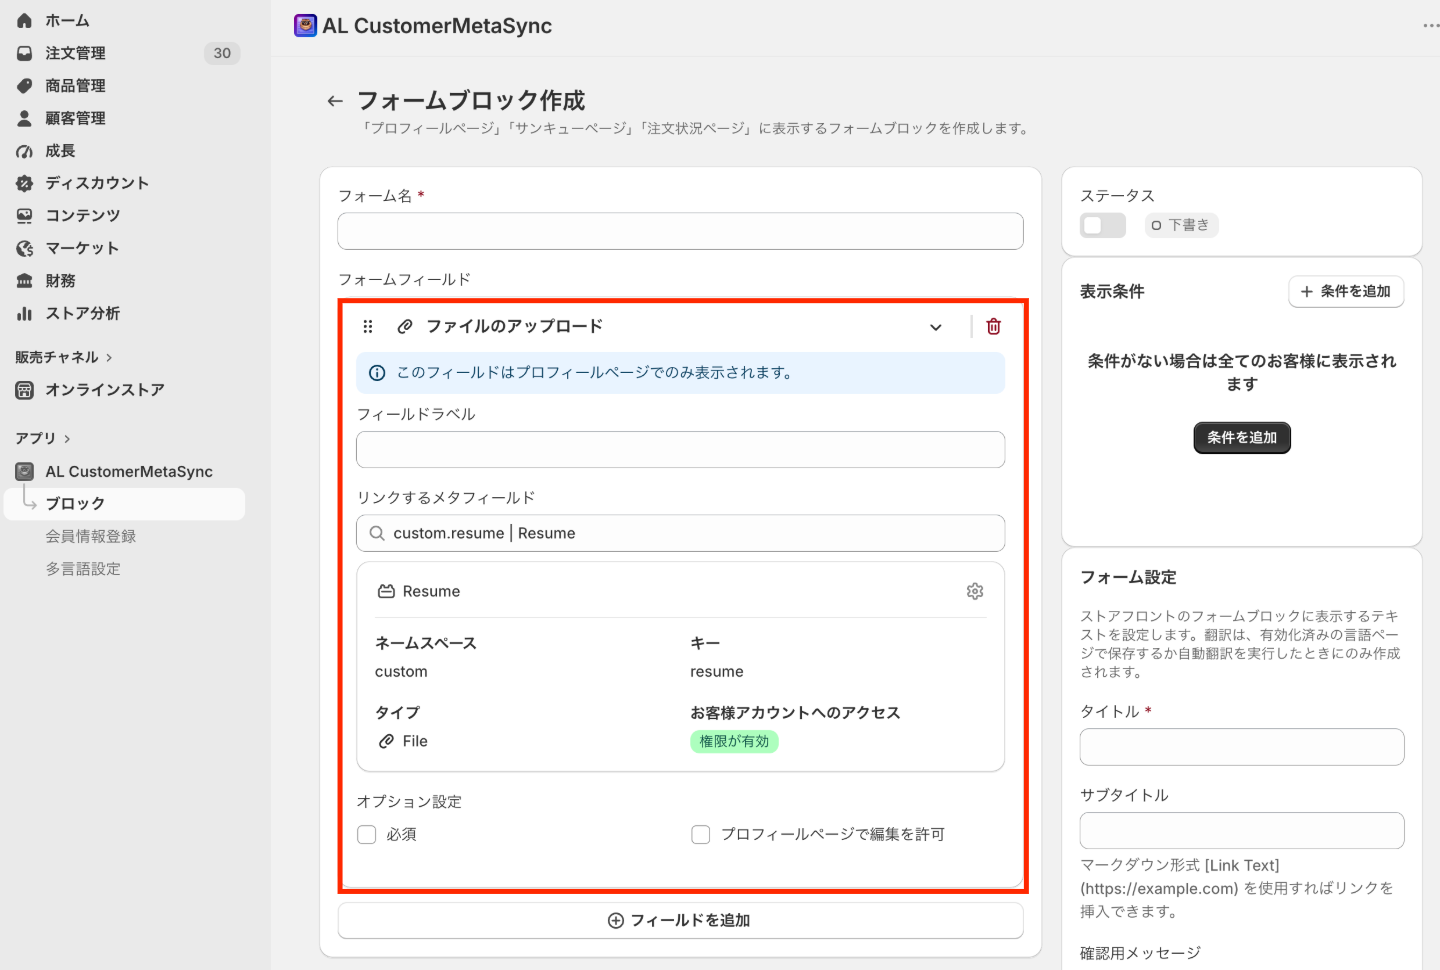The width and height of the screenshot is (1440, 970).
Task: Click the dark 条件を追加 button
Action: (x=1242, y=438)
